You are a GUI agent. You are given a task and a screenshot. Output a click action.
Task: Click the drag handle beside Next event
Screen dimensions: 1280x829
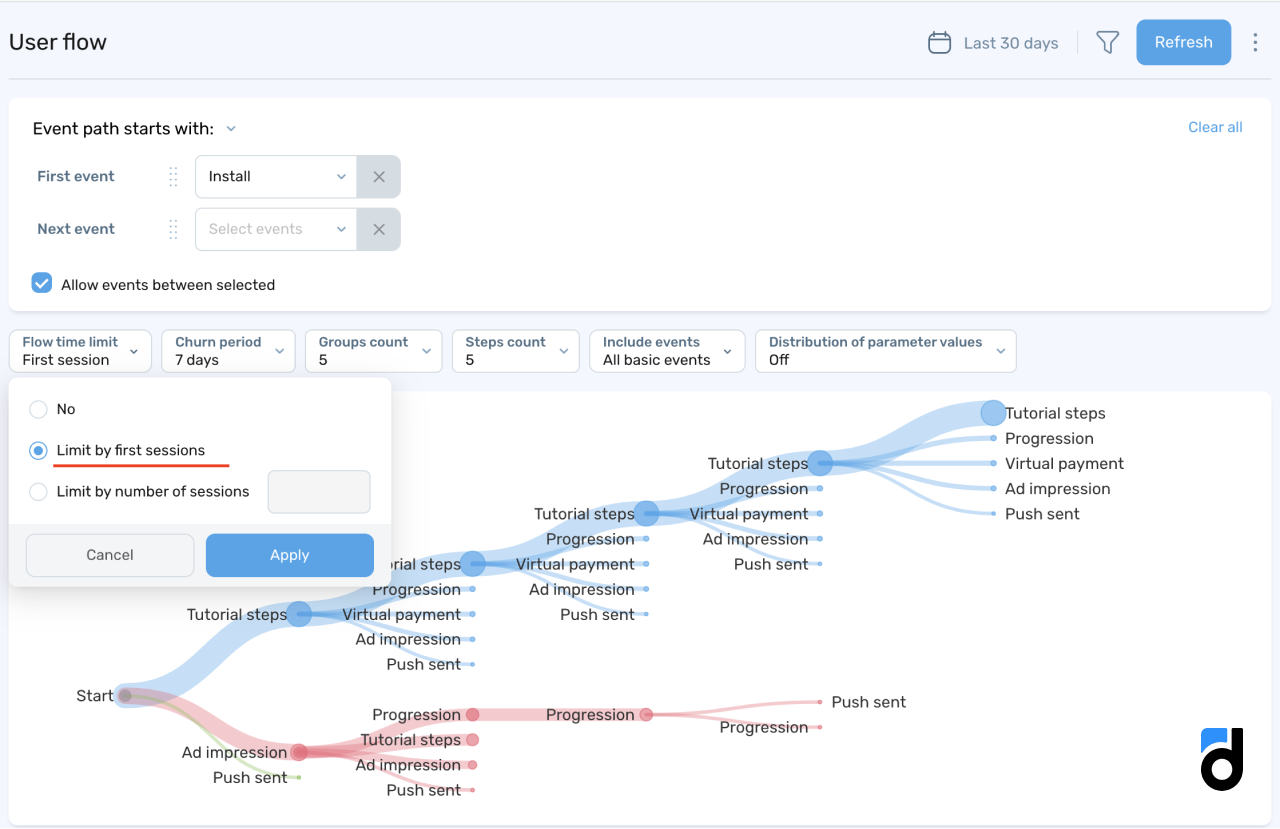click(172, 229)
